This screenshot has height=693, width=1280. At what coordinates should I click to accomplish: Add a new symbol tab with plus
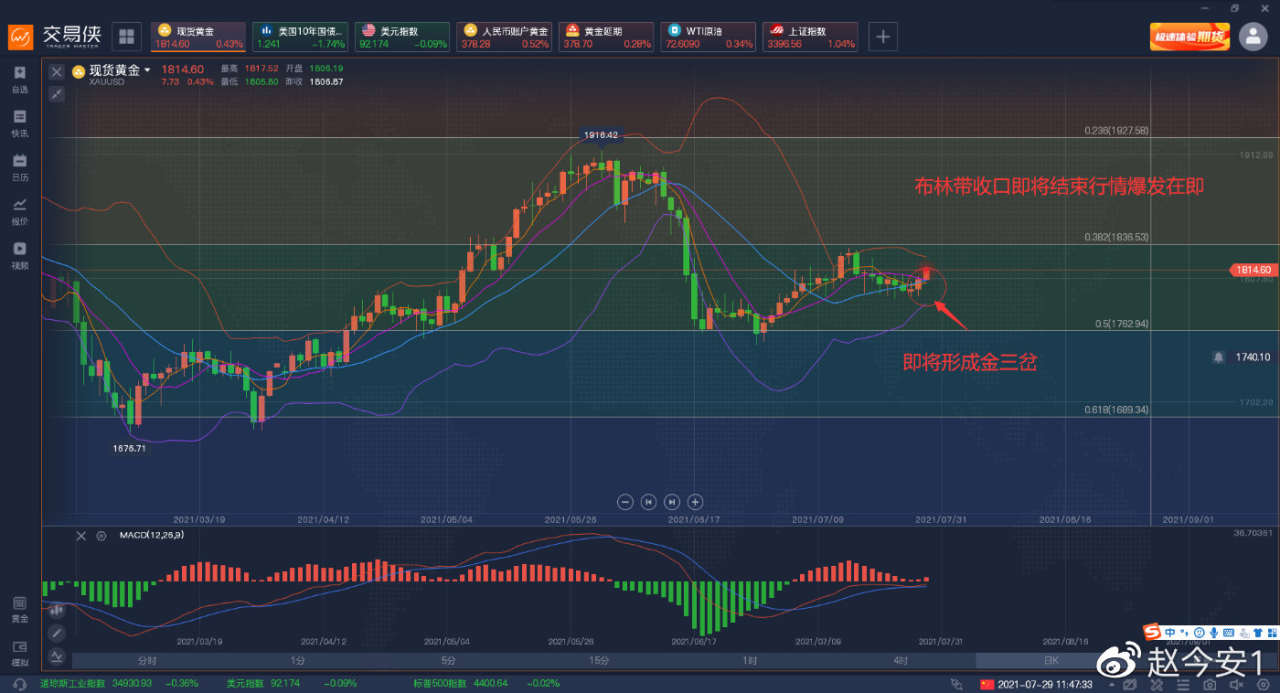[x=882, y=37]
